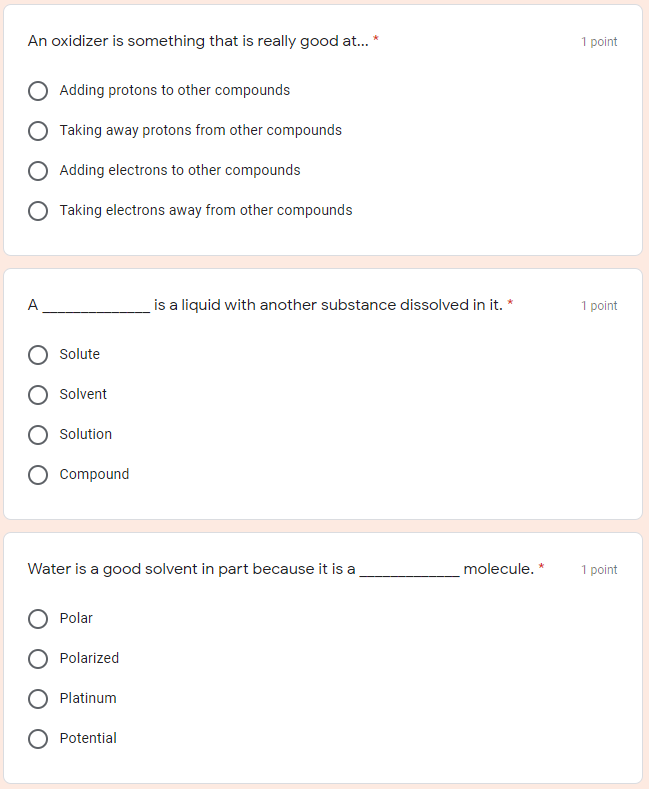Select the Potential answer option
This screenshot has width=649, height=789.
38,739
